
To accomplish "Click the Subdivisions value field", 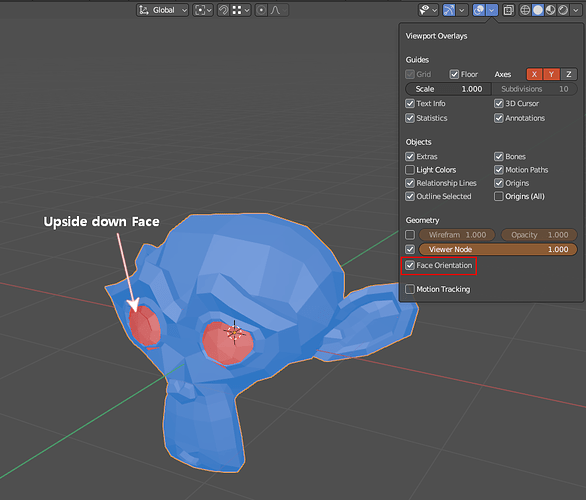I will tap(534, 89).
